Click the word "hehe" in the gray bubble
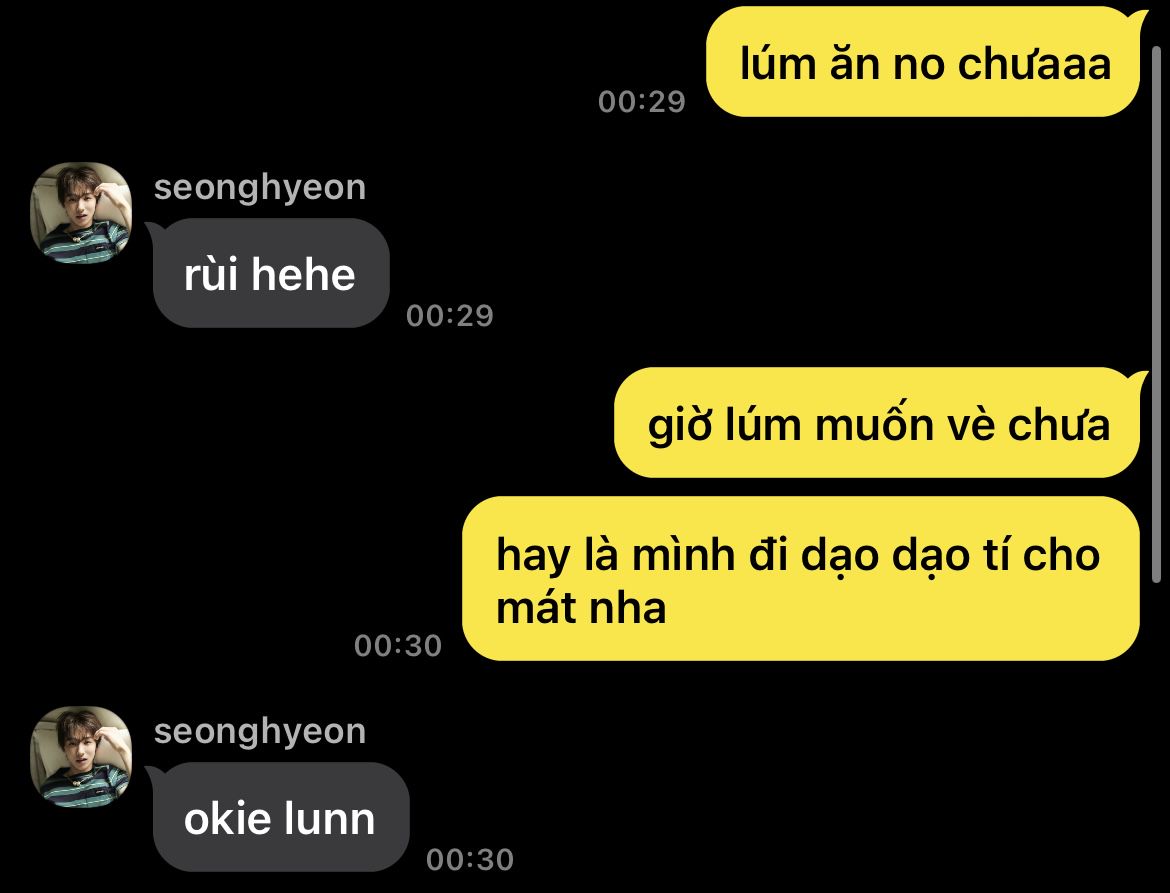This screenshot has width=1170, height=893. pos(303,275)
